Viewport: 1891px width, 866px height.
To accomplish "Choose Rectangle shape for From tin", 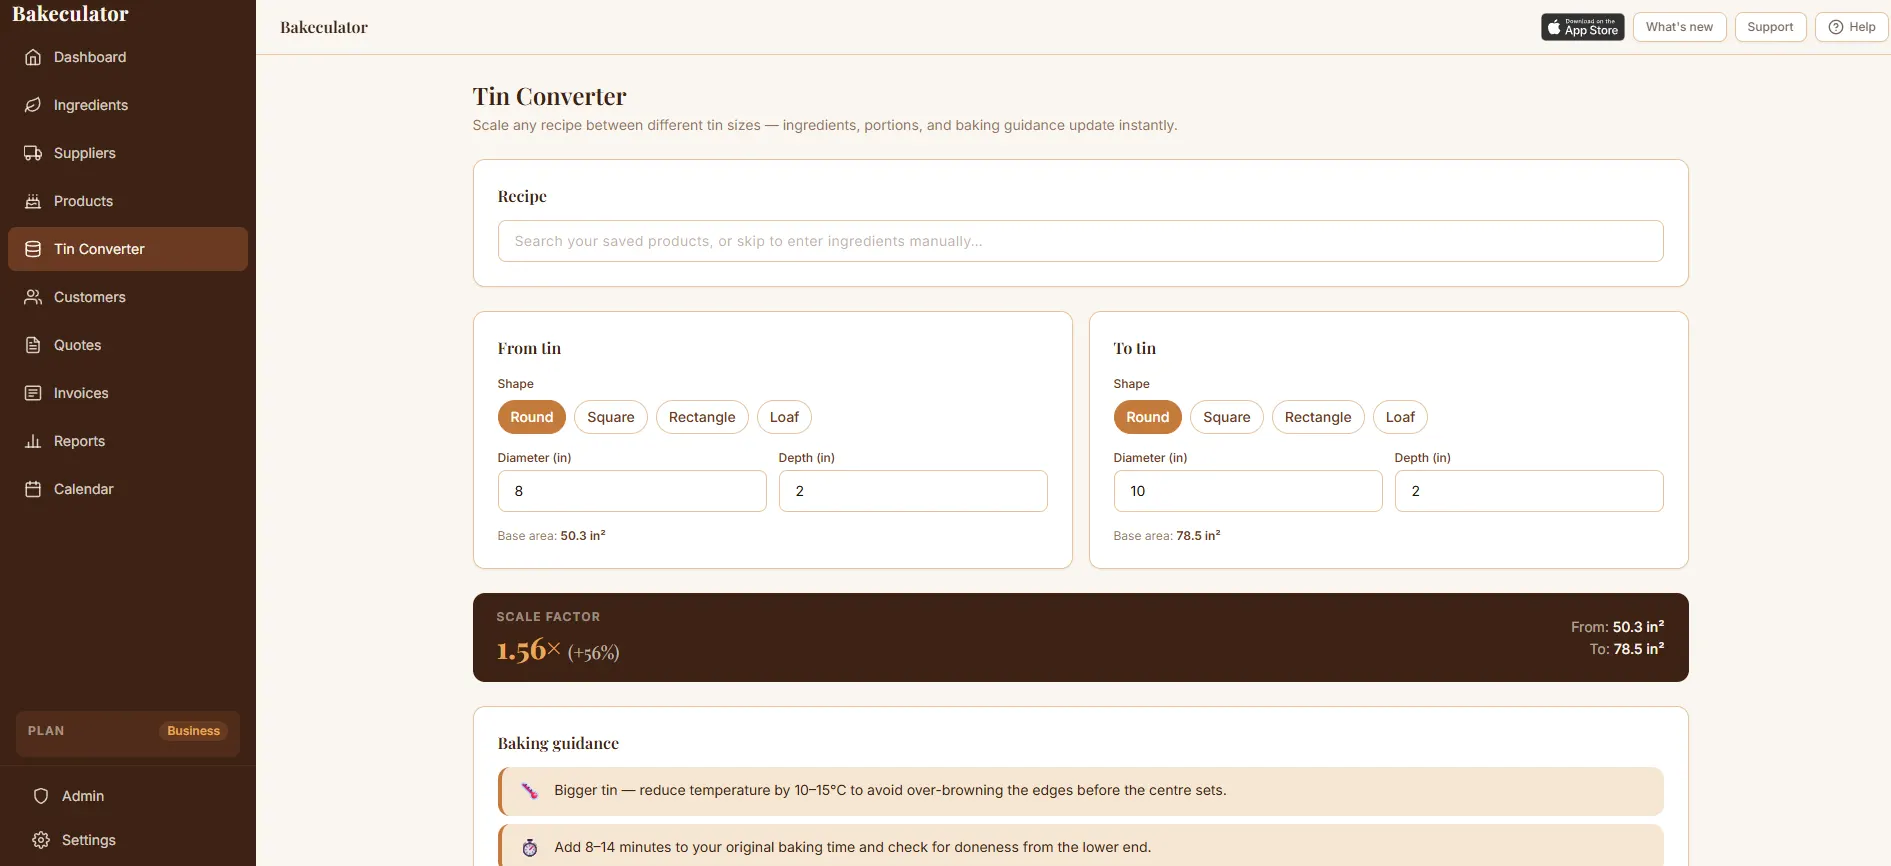I will coord(702,417).
